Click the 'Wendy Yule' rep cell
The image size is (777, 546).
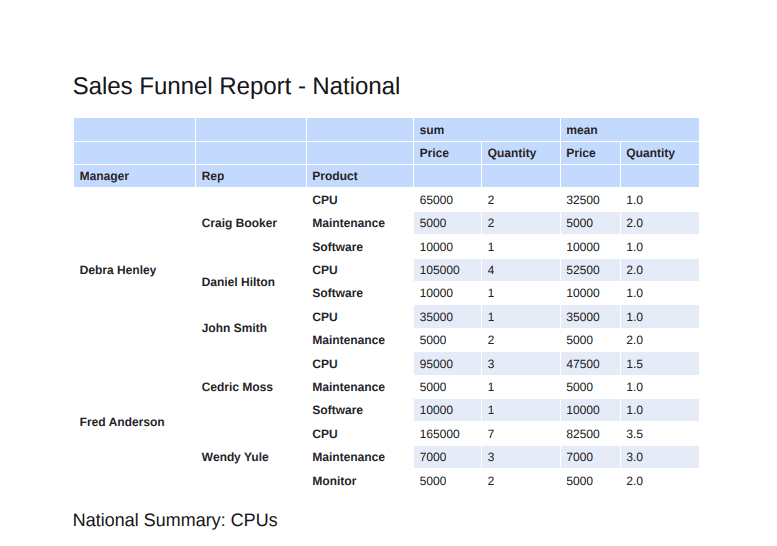[235, 457]
